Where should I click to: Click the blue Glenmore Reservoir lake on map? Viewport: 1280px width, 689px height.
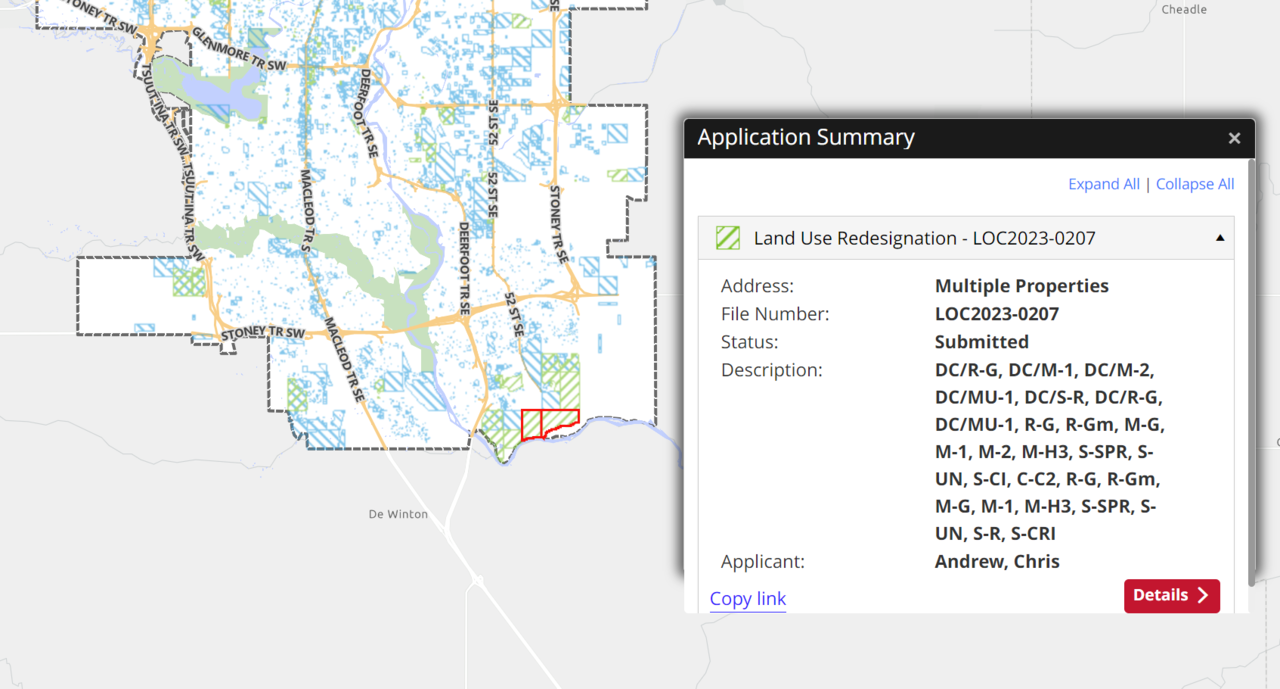click(x=225, y=97)
